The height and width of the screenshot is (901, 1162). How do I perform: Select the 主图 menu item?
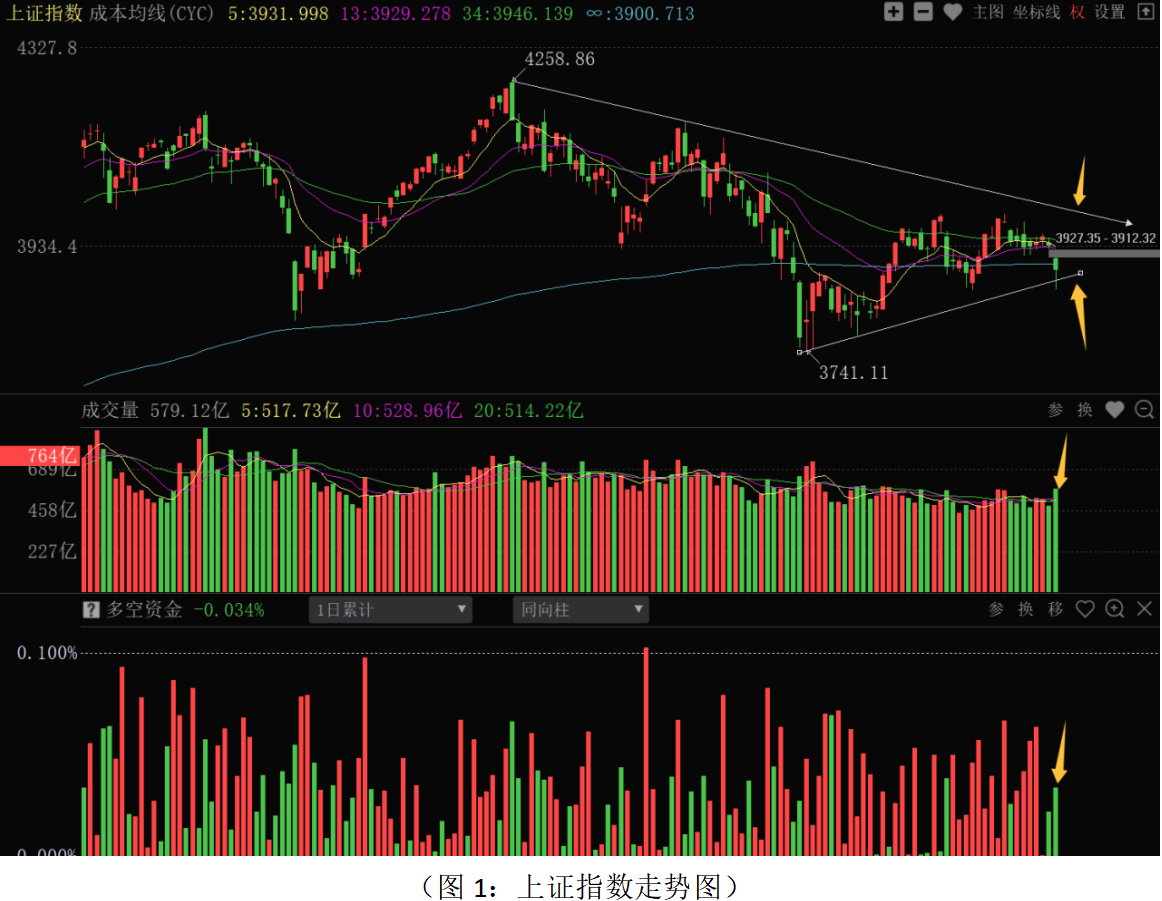[987, 13]
